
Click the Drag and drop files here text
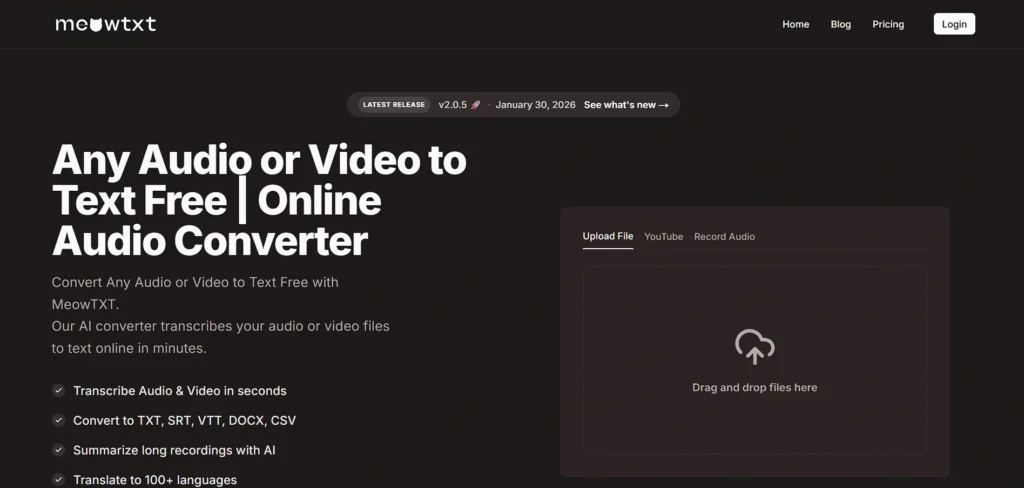click(x=754, y=387)
